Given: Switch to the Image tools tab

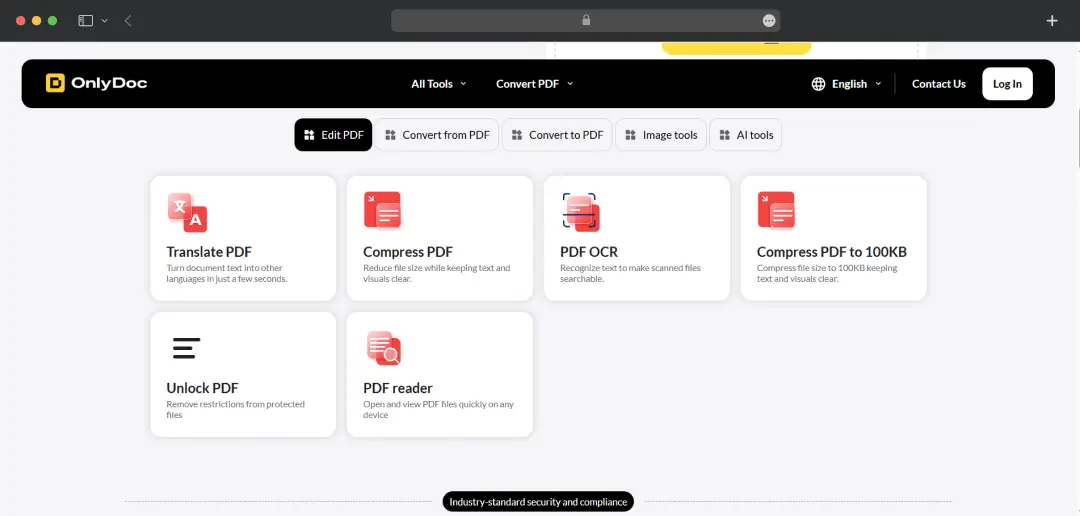Looking at the screenshot, I should point(661,135).
